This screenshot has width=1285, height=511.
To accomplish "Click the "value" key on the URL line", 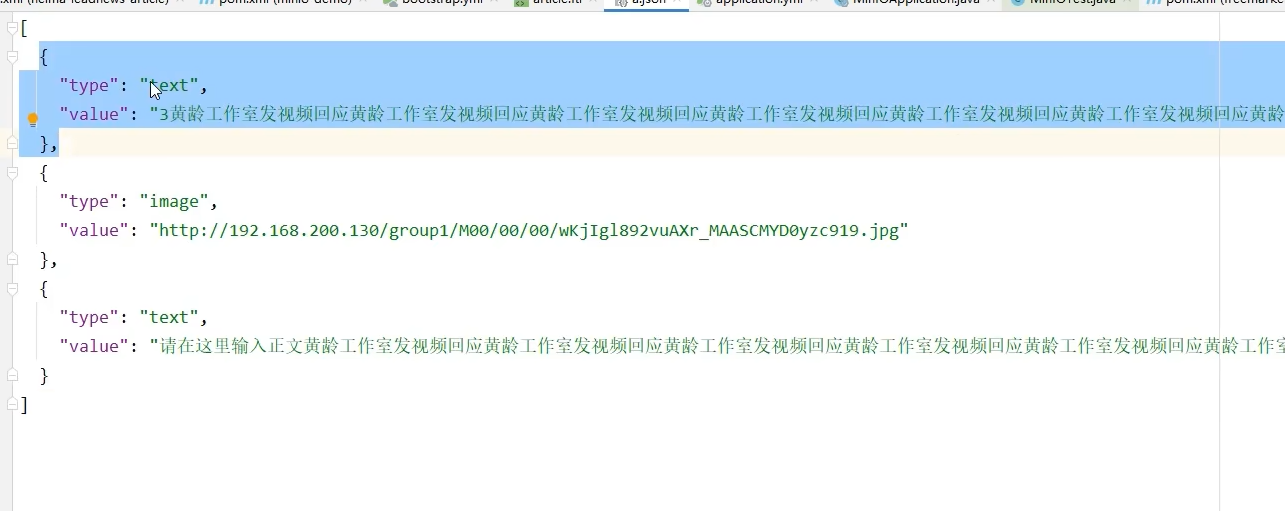I will [x=94, y=230].
